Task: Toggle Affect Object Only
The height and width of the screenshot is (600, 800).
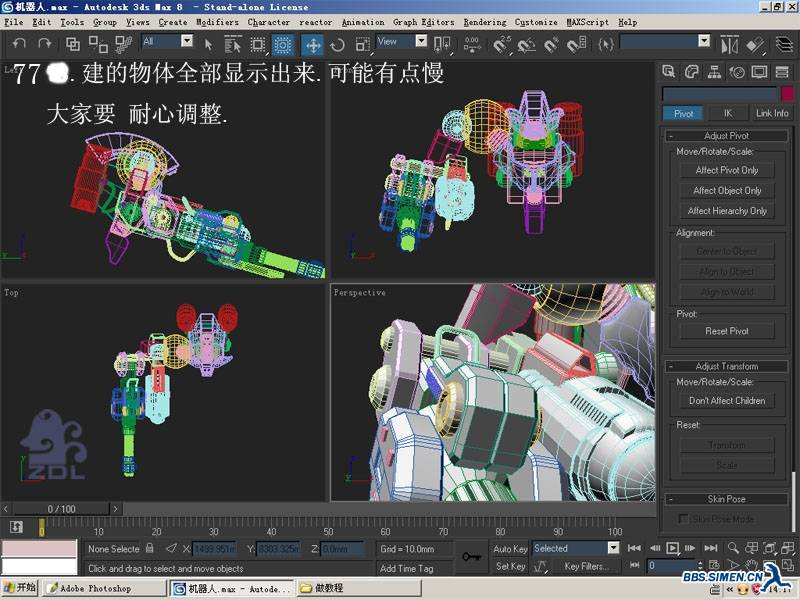Action: (727, 191)
